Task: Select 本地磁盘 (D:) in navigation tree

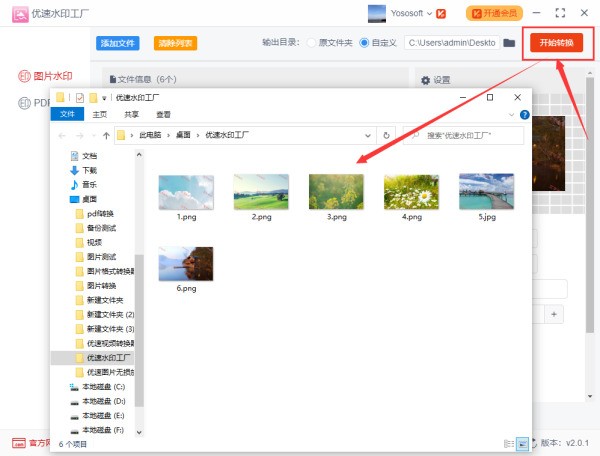Action: tap(104, 400)
